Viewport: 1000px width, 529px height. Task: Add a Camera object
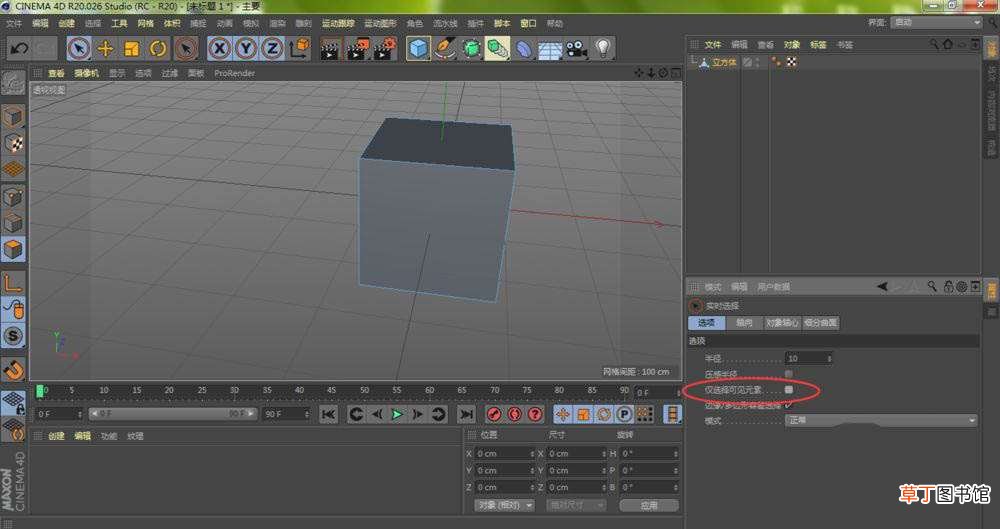(577, 49)
